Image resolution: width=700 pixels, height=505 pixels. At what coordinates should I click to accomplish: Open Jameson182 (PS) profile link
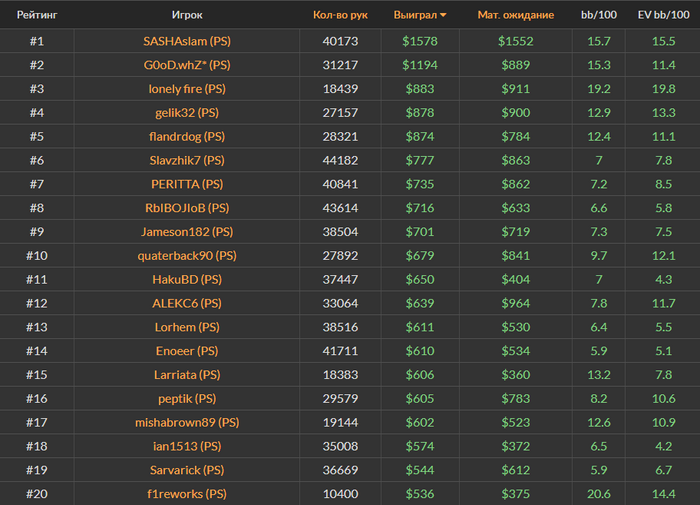[x=187, y=232]
